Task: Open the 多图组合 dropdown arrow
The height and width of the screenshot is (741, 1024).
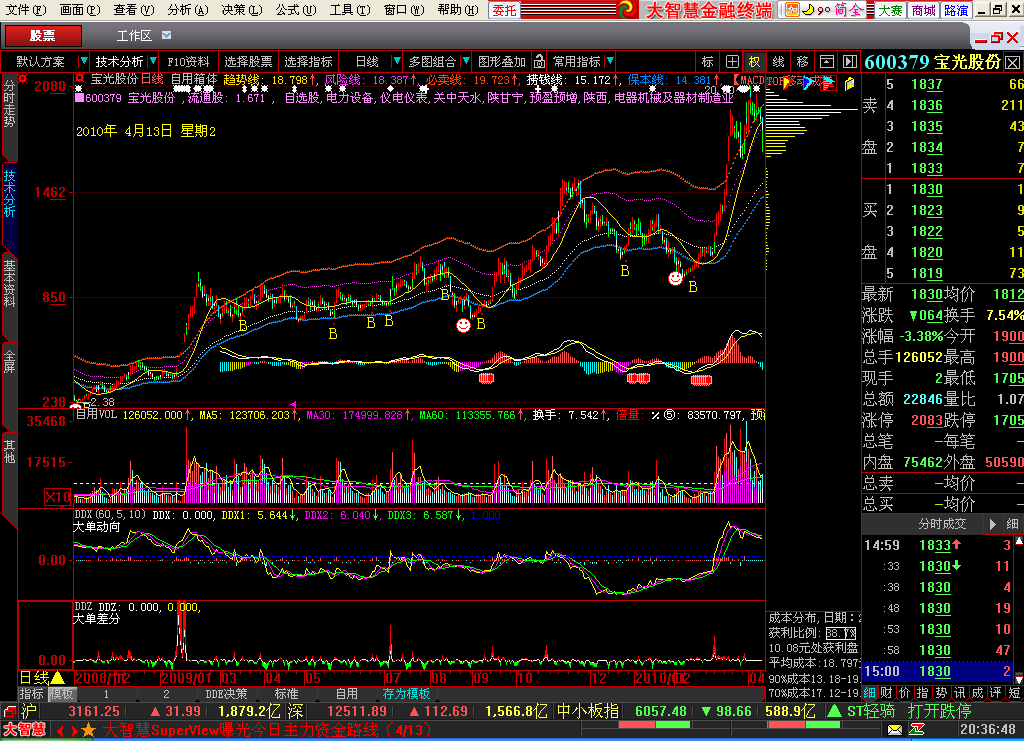Action: 466,61
